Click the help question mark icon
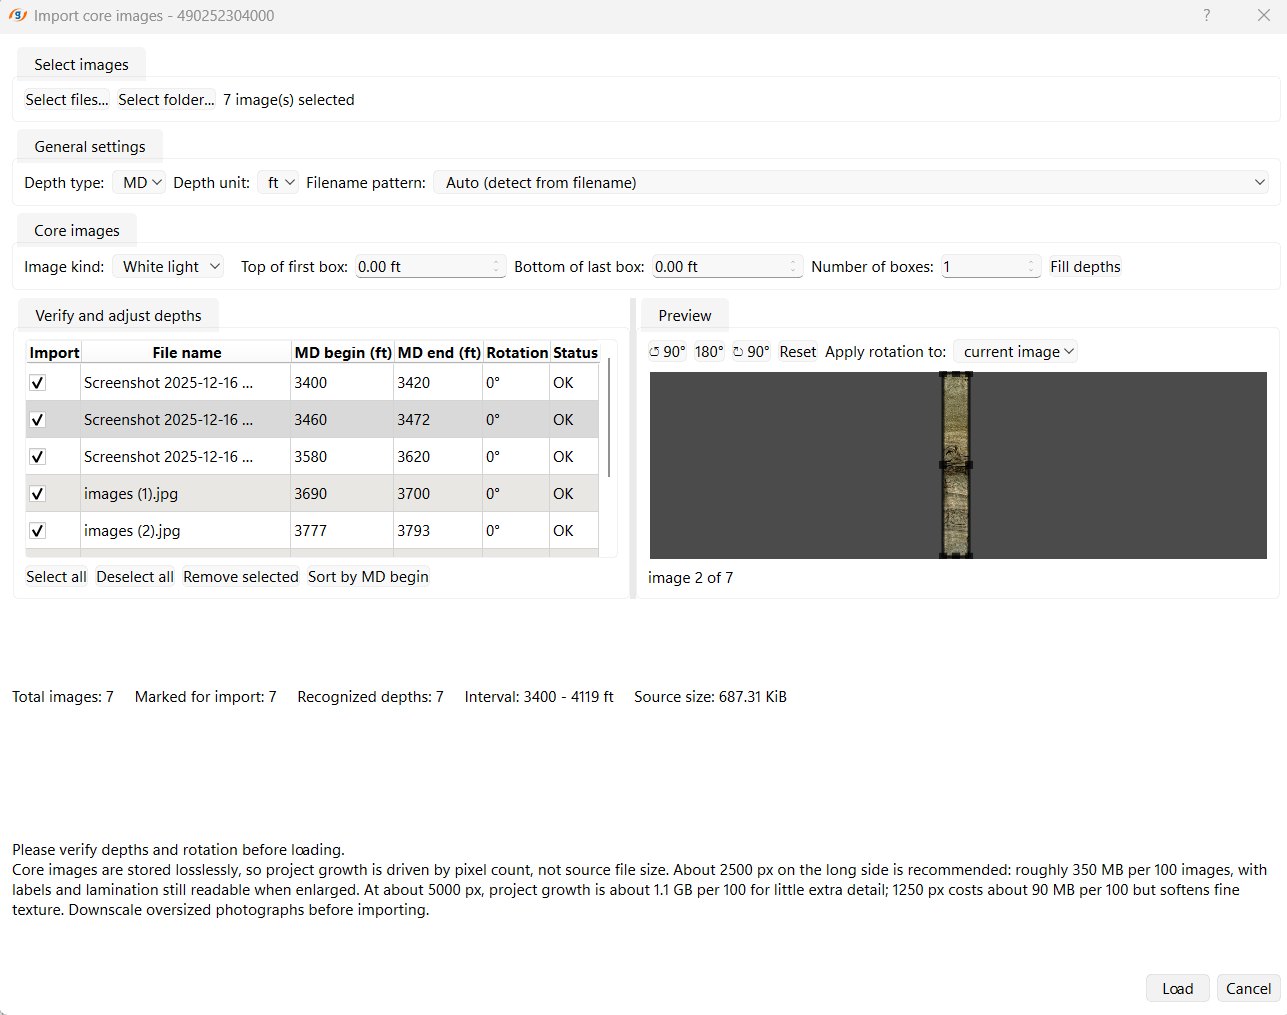This screenshot has width=1287, height=1015. point(1207,15)
